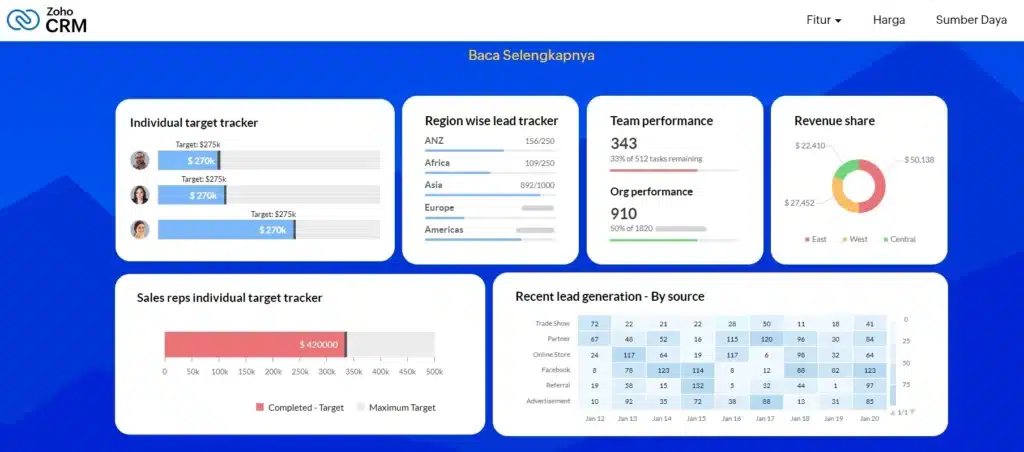This screenshot has height=452, width=1024.
Task: Toggle the Maximum Target legend entry
Action: point(396,408)
